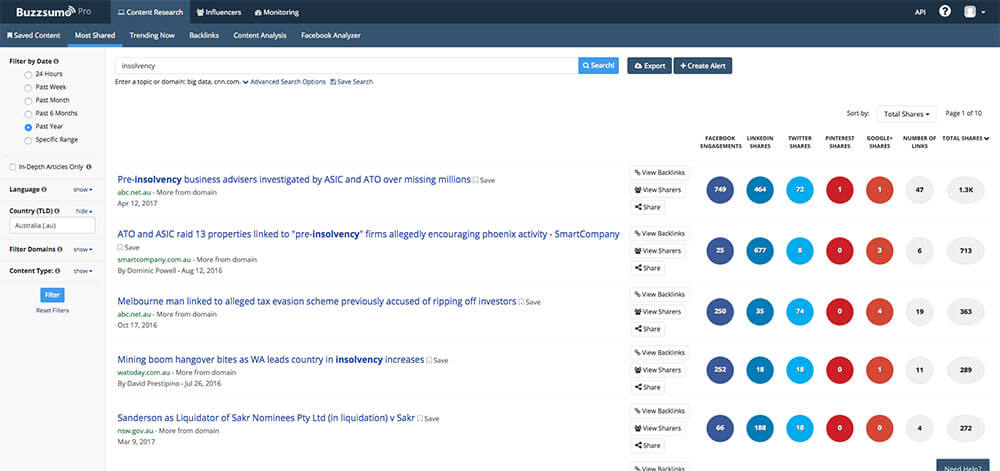Click the insolvency search input field
This screenshot has height=471, width=1000.
(346, 66)
